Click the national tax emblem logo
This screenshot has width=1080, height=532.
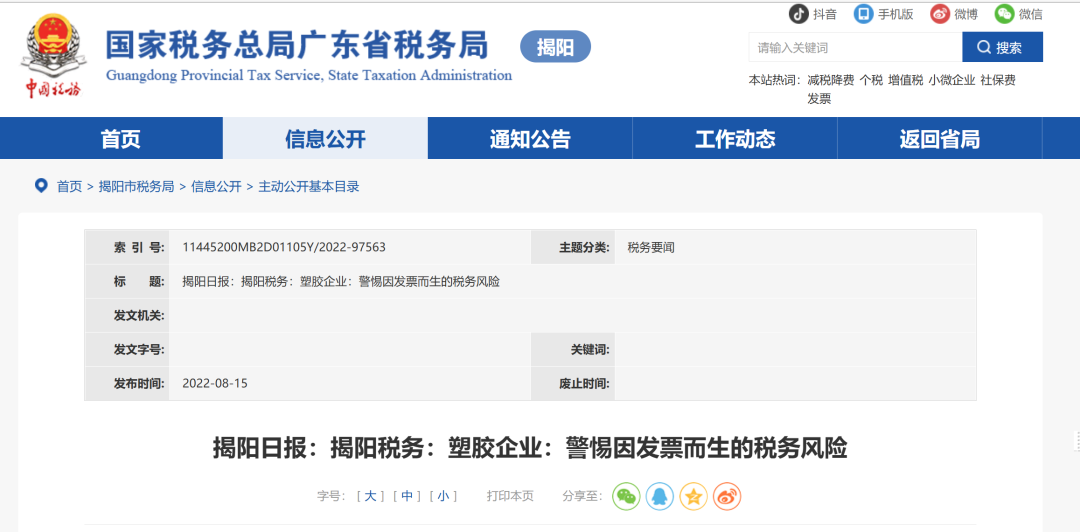point(53,55)
